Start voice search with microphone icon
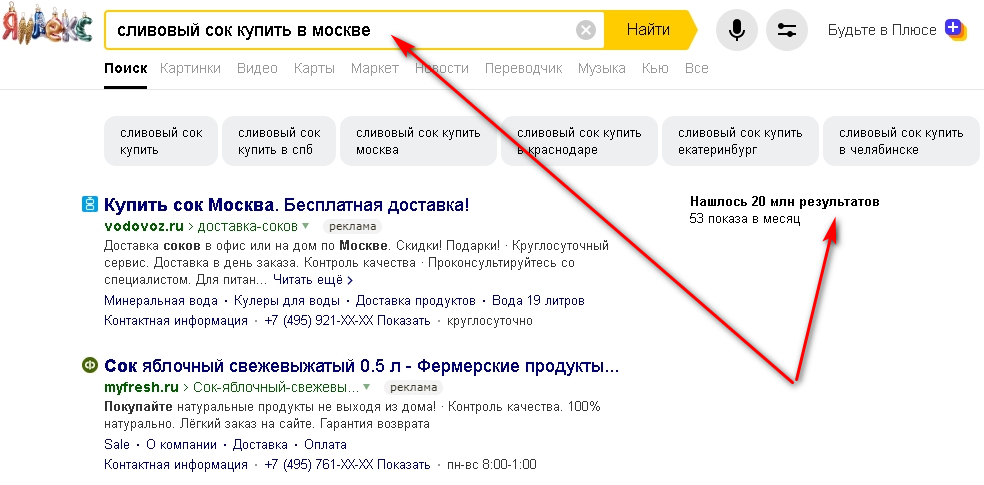The image size is (984, 485). (x=737, y=29)
